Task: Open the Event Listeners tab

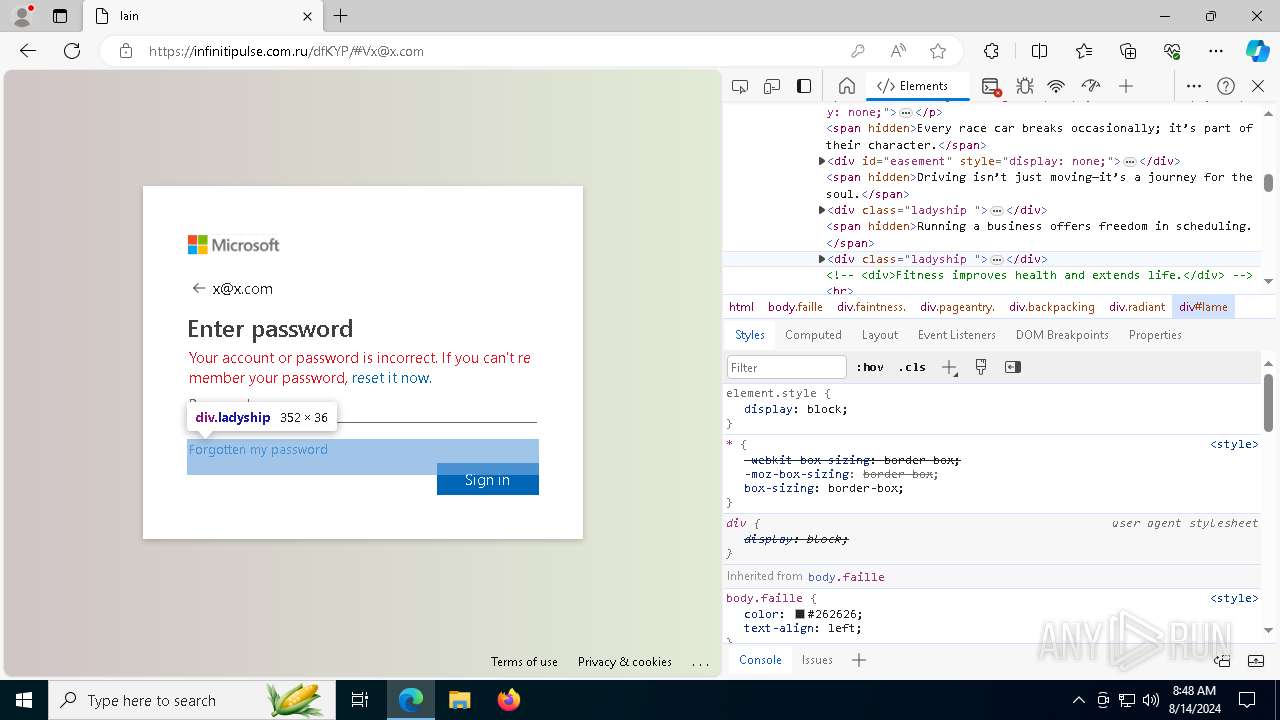Action: pyautogui.click(x=957, y=335)
